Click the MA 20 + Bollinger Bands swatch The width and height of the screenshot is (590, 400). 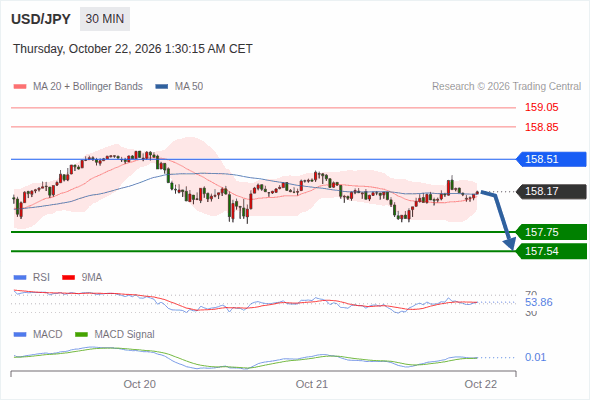click(x=20, y=87)
